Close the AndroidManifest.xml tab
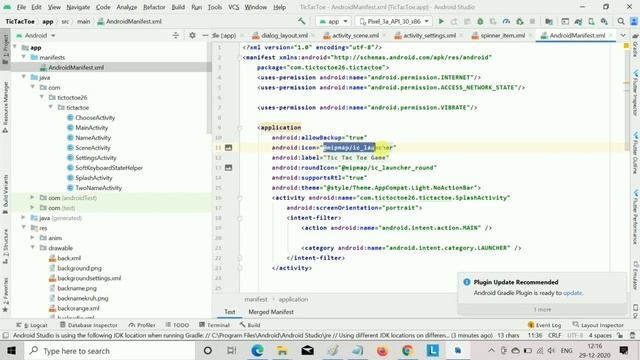Viewport: 640px width, 360px height. coord(611,36)
